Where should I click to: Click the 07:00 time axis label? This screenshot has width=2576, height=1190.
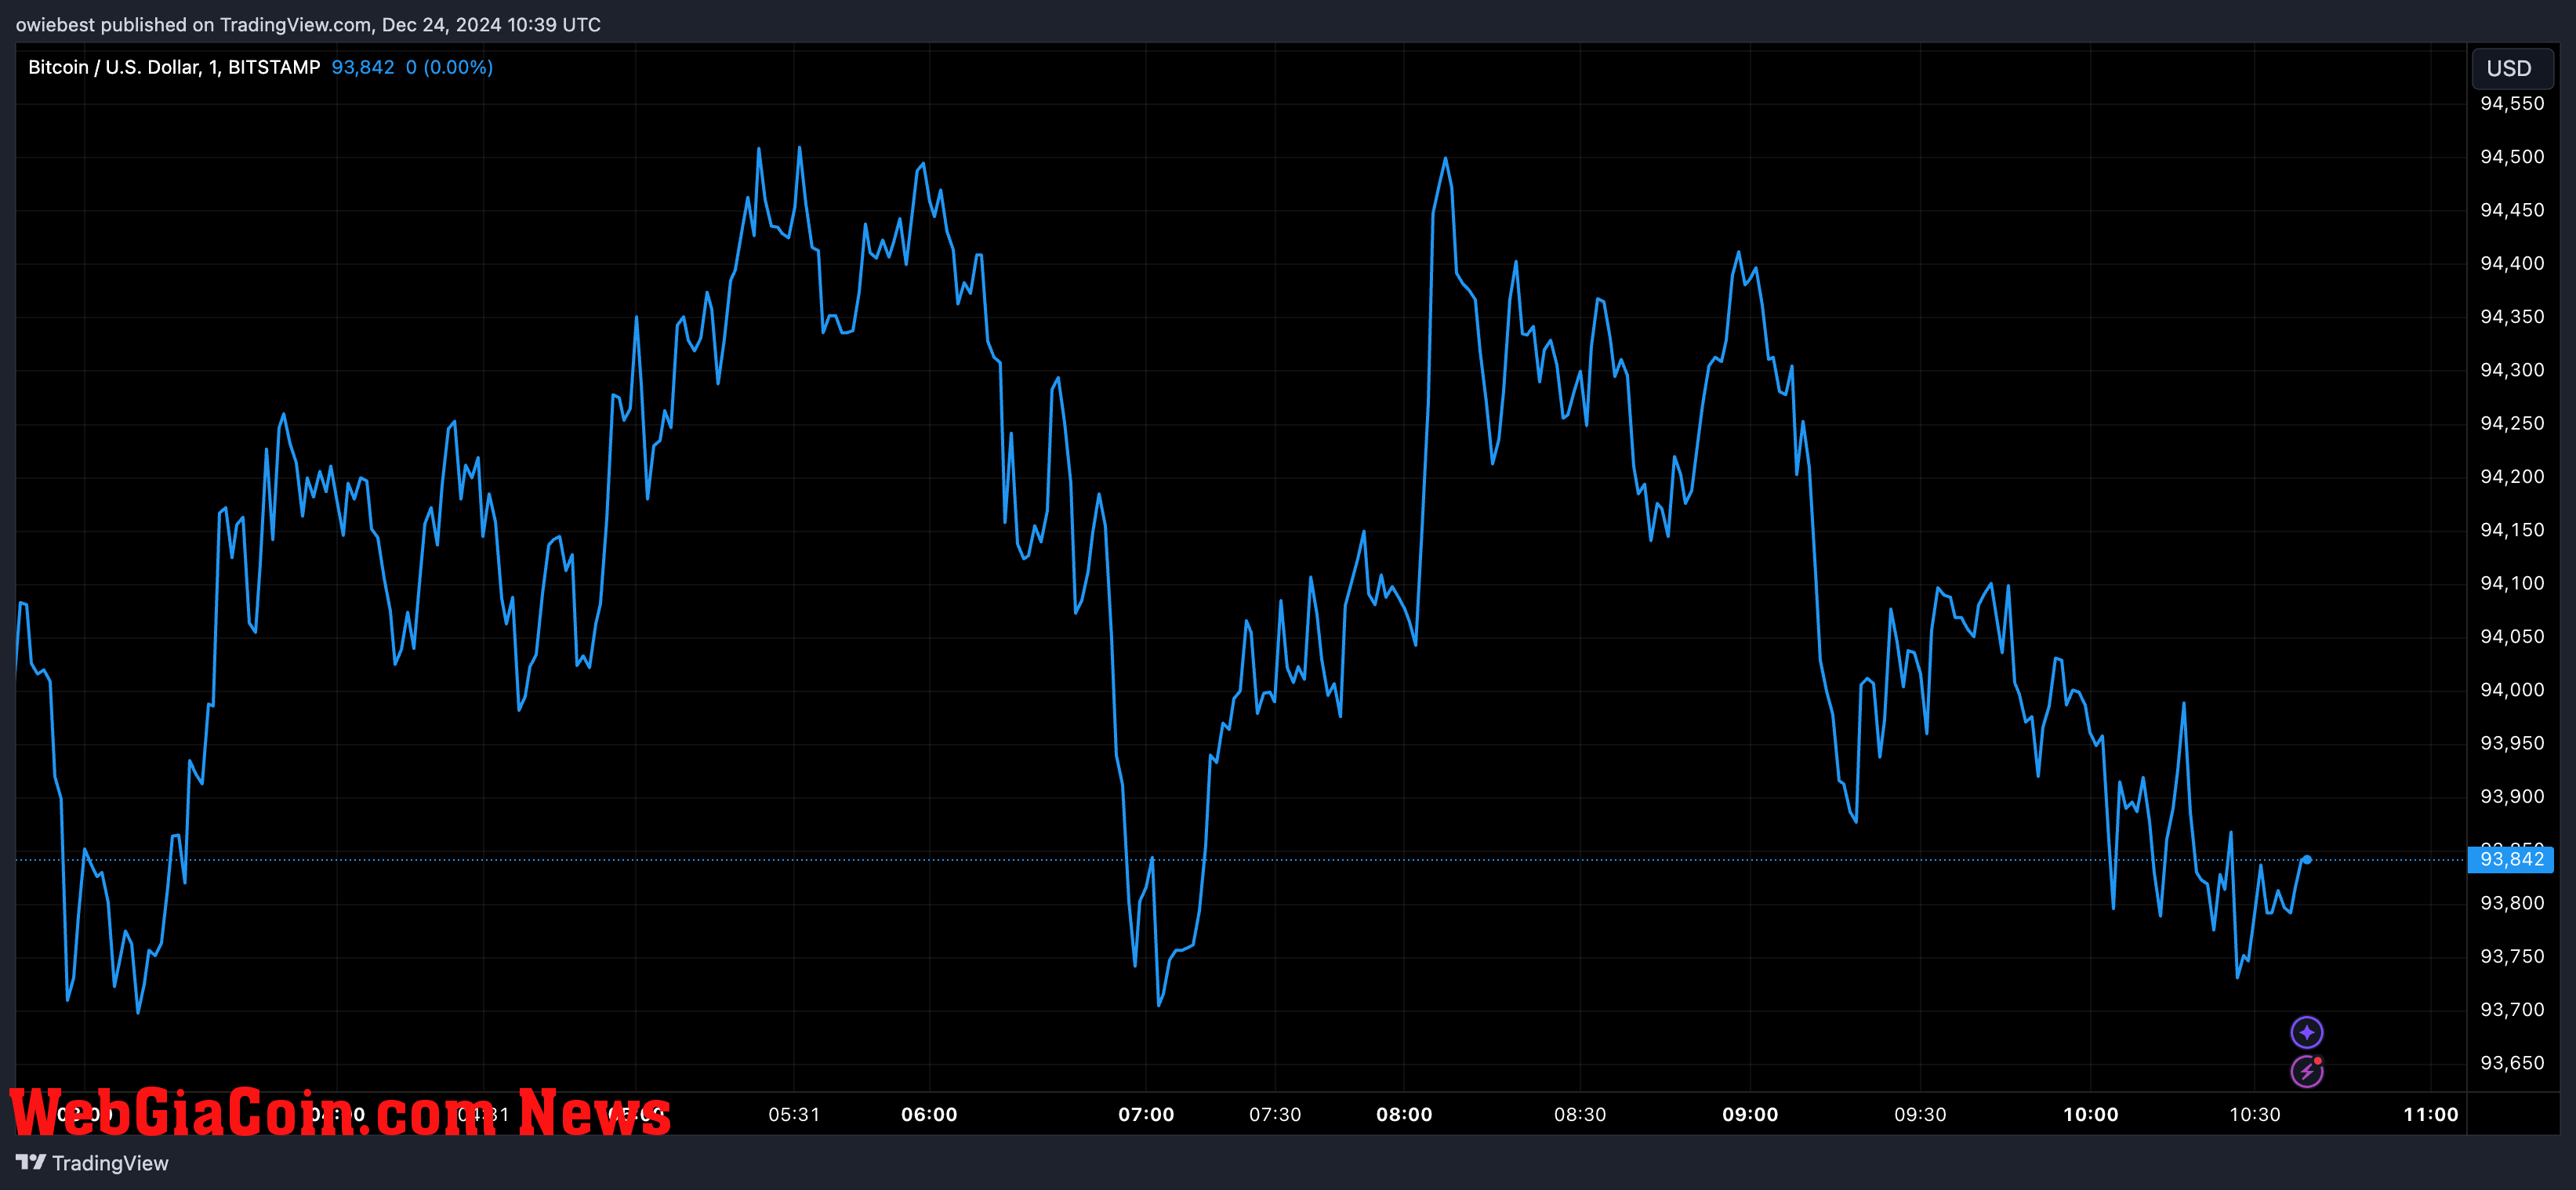click(1146, 1114)
